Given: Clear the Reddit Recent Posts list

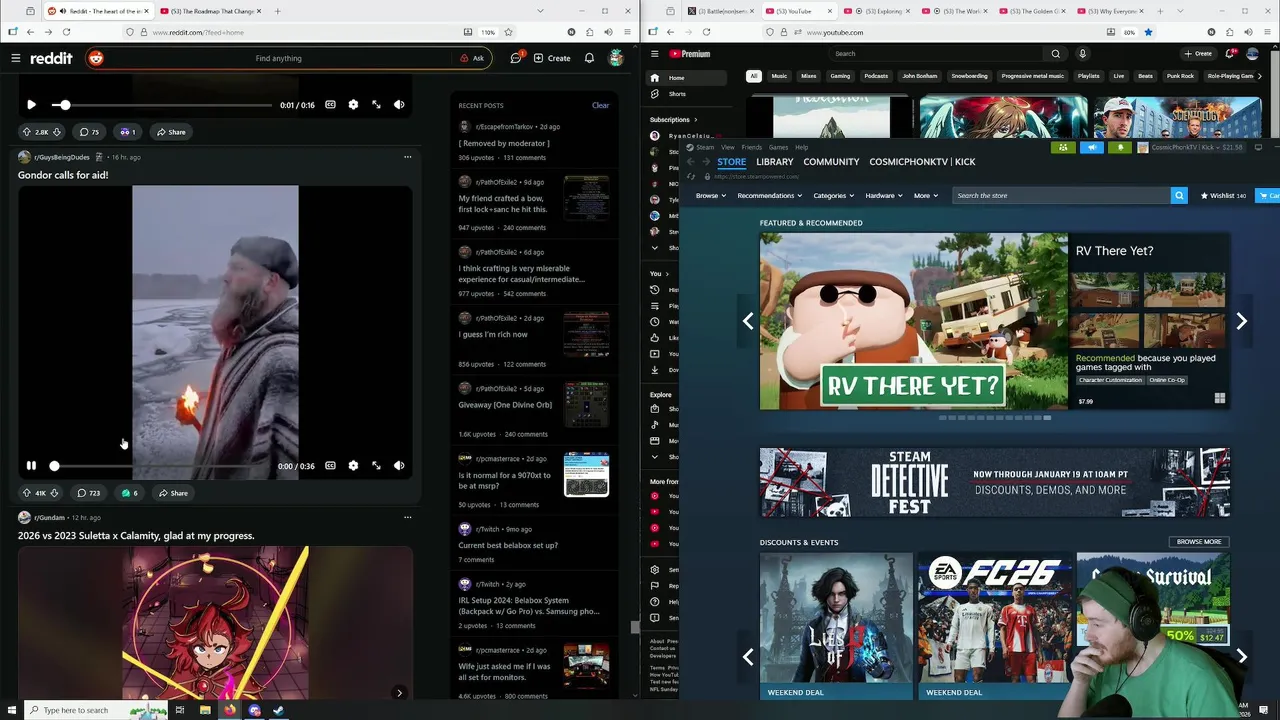Looking at the screenshot, I should point(600,105).
